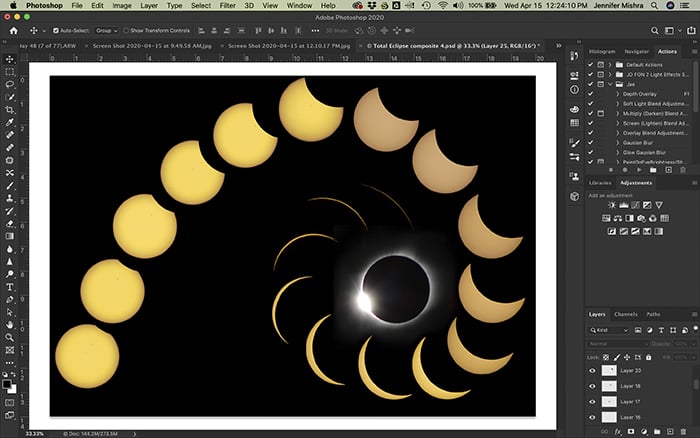Enable Show Transform Controls checkbox
700x438 pixels.
(126, 31)
